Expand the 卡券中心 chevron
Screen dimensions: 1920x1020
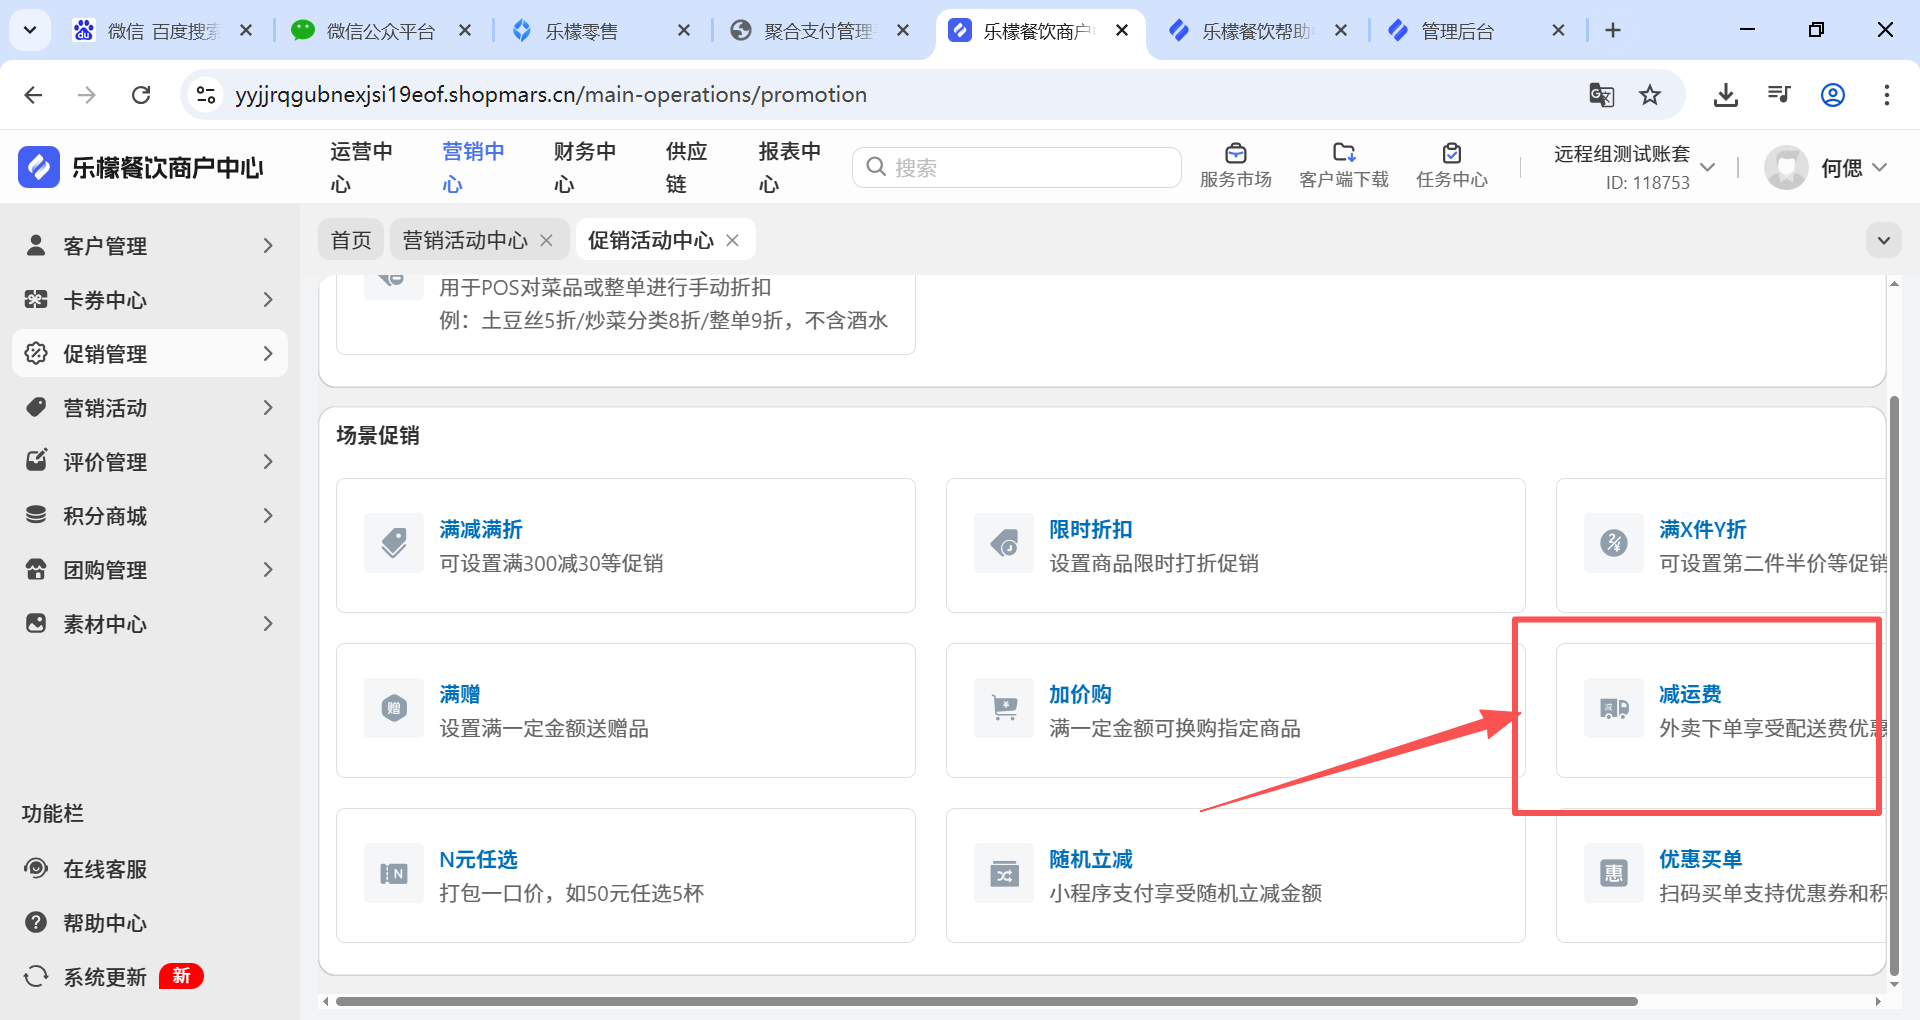click(x=267, y=299)
